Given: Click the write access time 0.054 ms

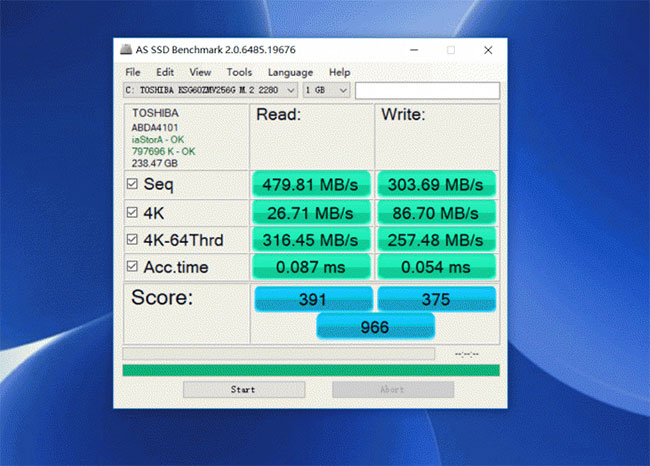Looking at the screenshot, I should tap(436, 267).
